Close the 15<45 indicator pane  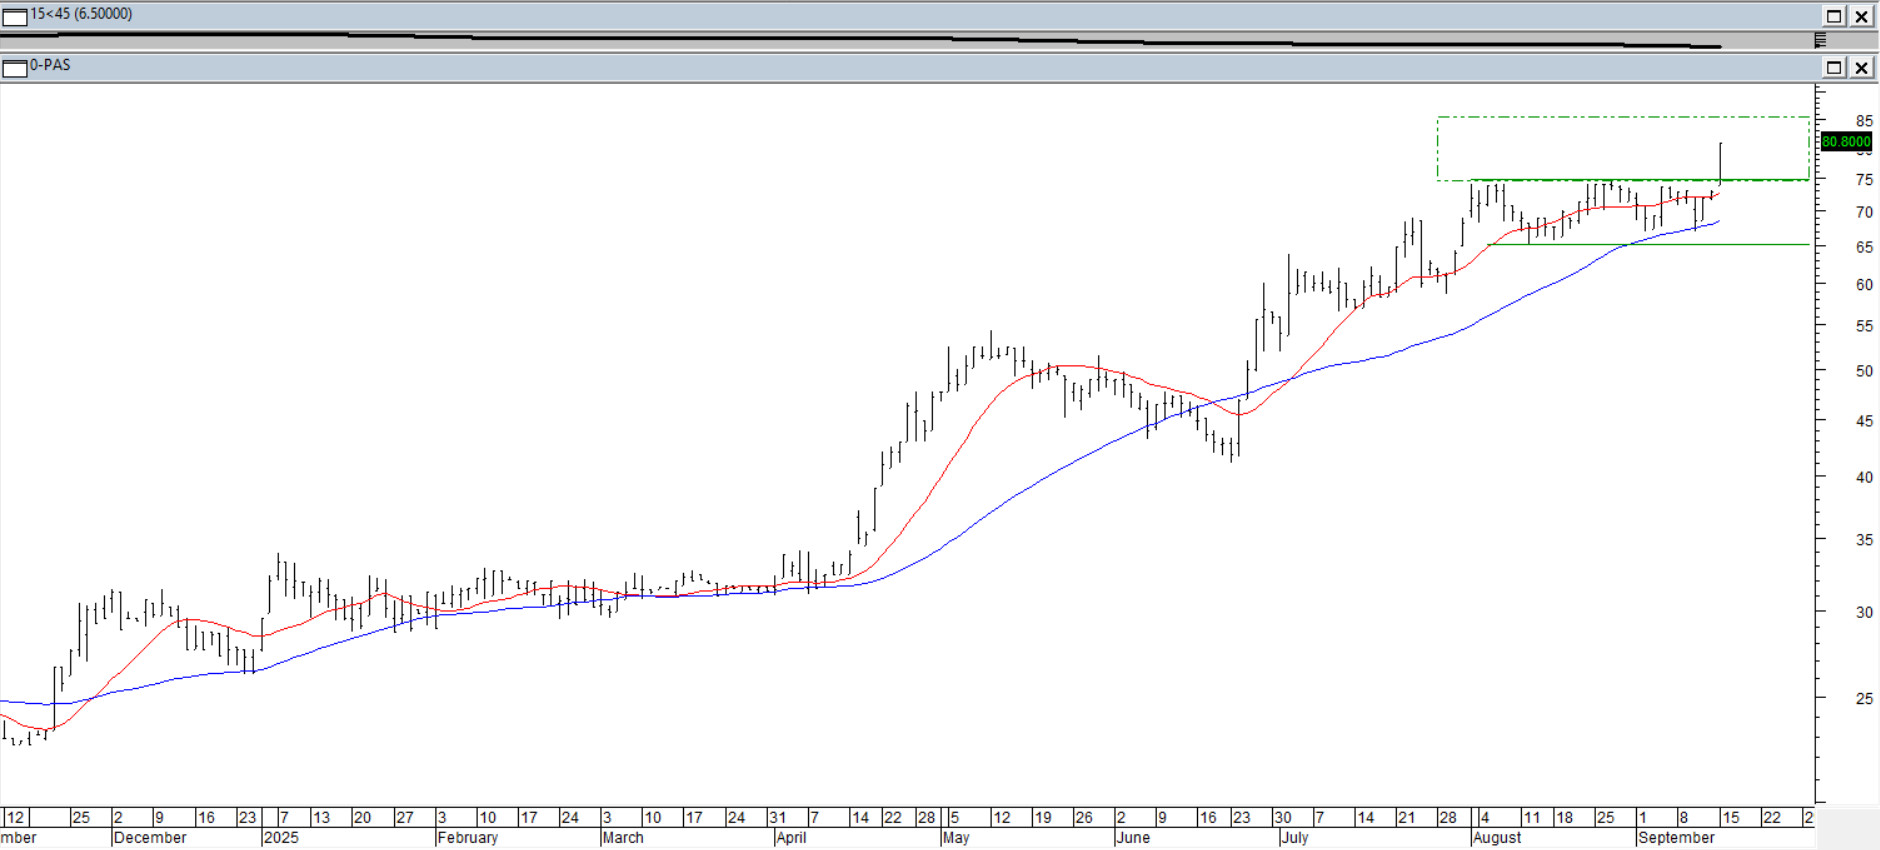[x=1861, y=16]
